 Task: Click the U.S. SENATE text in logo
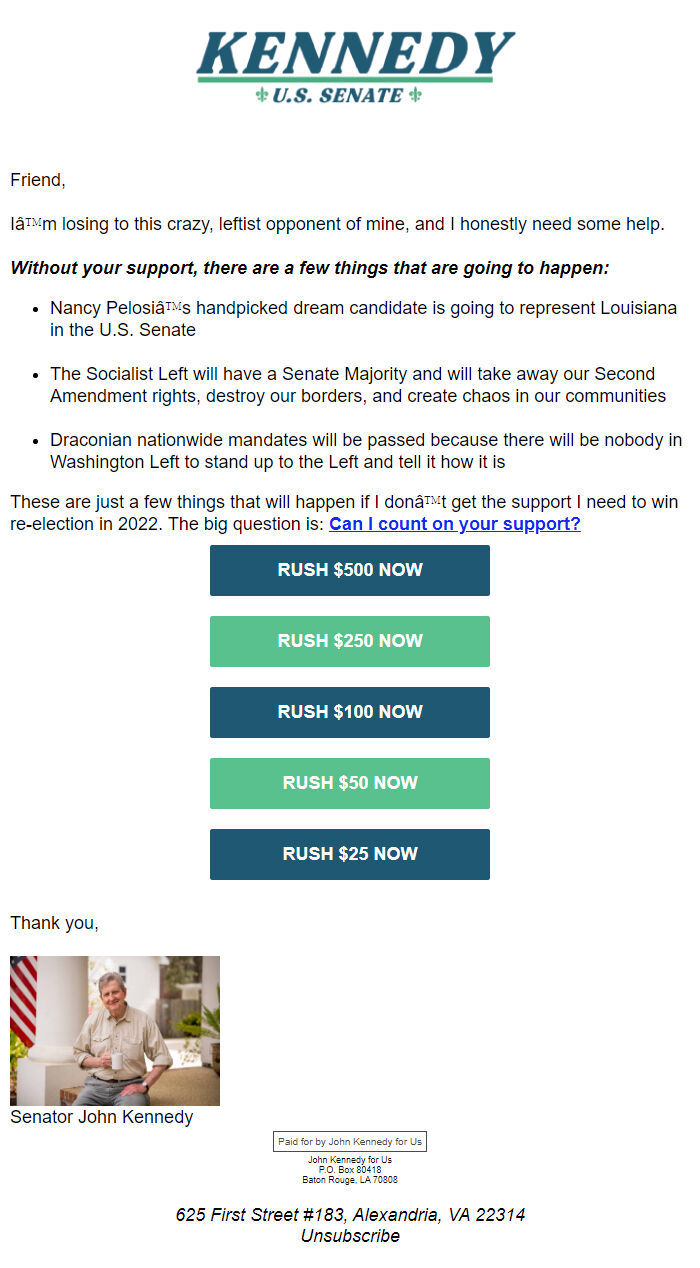coord(338,96)
